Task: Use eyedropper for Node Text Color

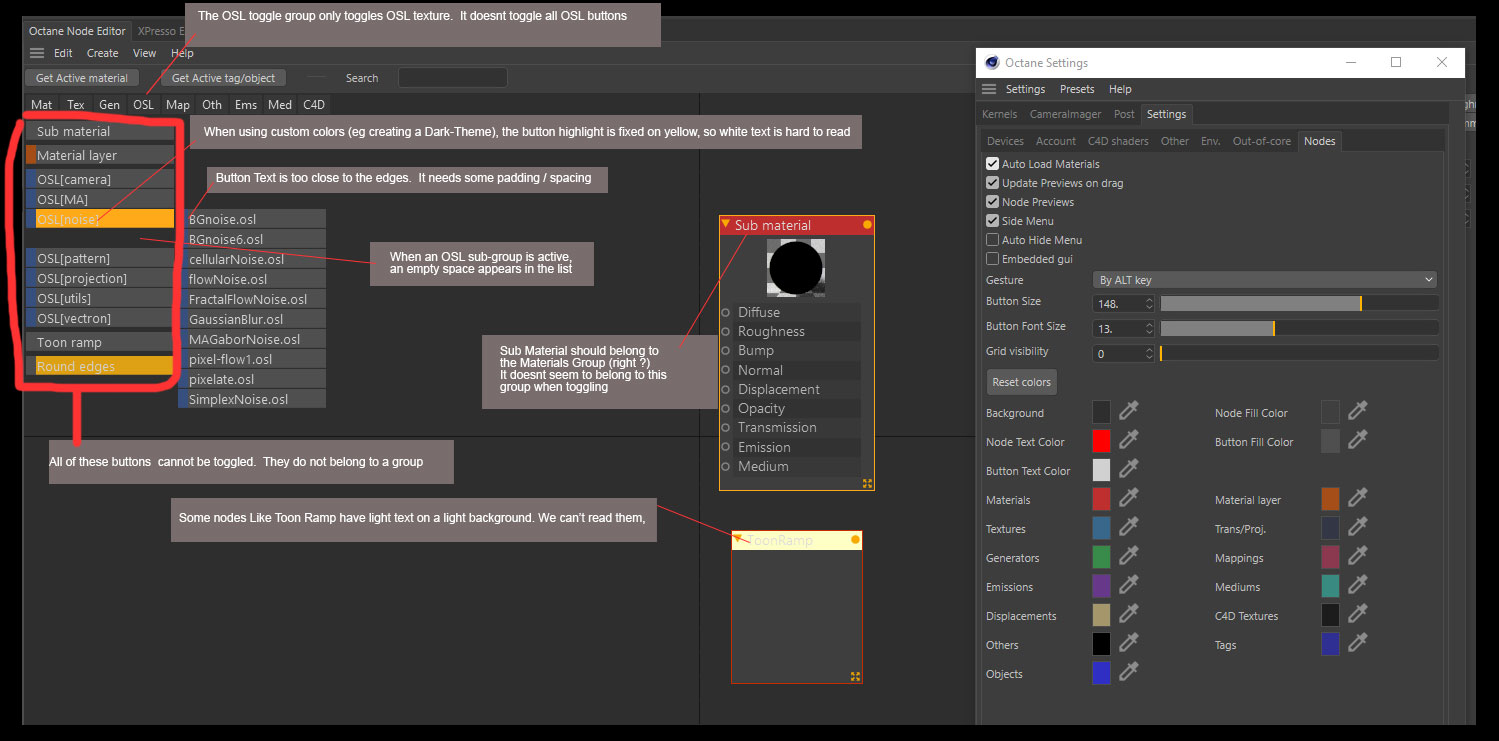Action: 1129,440
